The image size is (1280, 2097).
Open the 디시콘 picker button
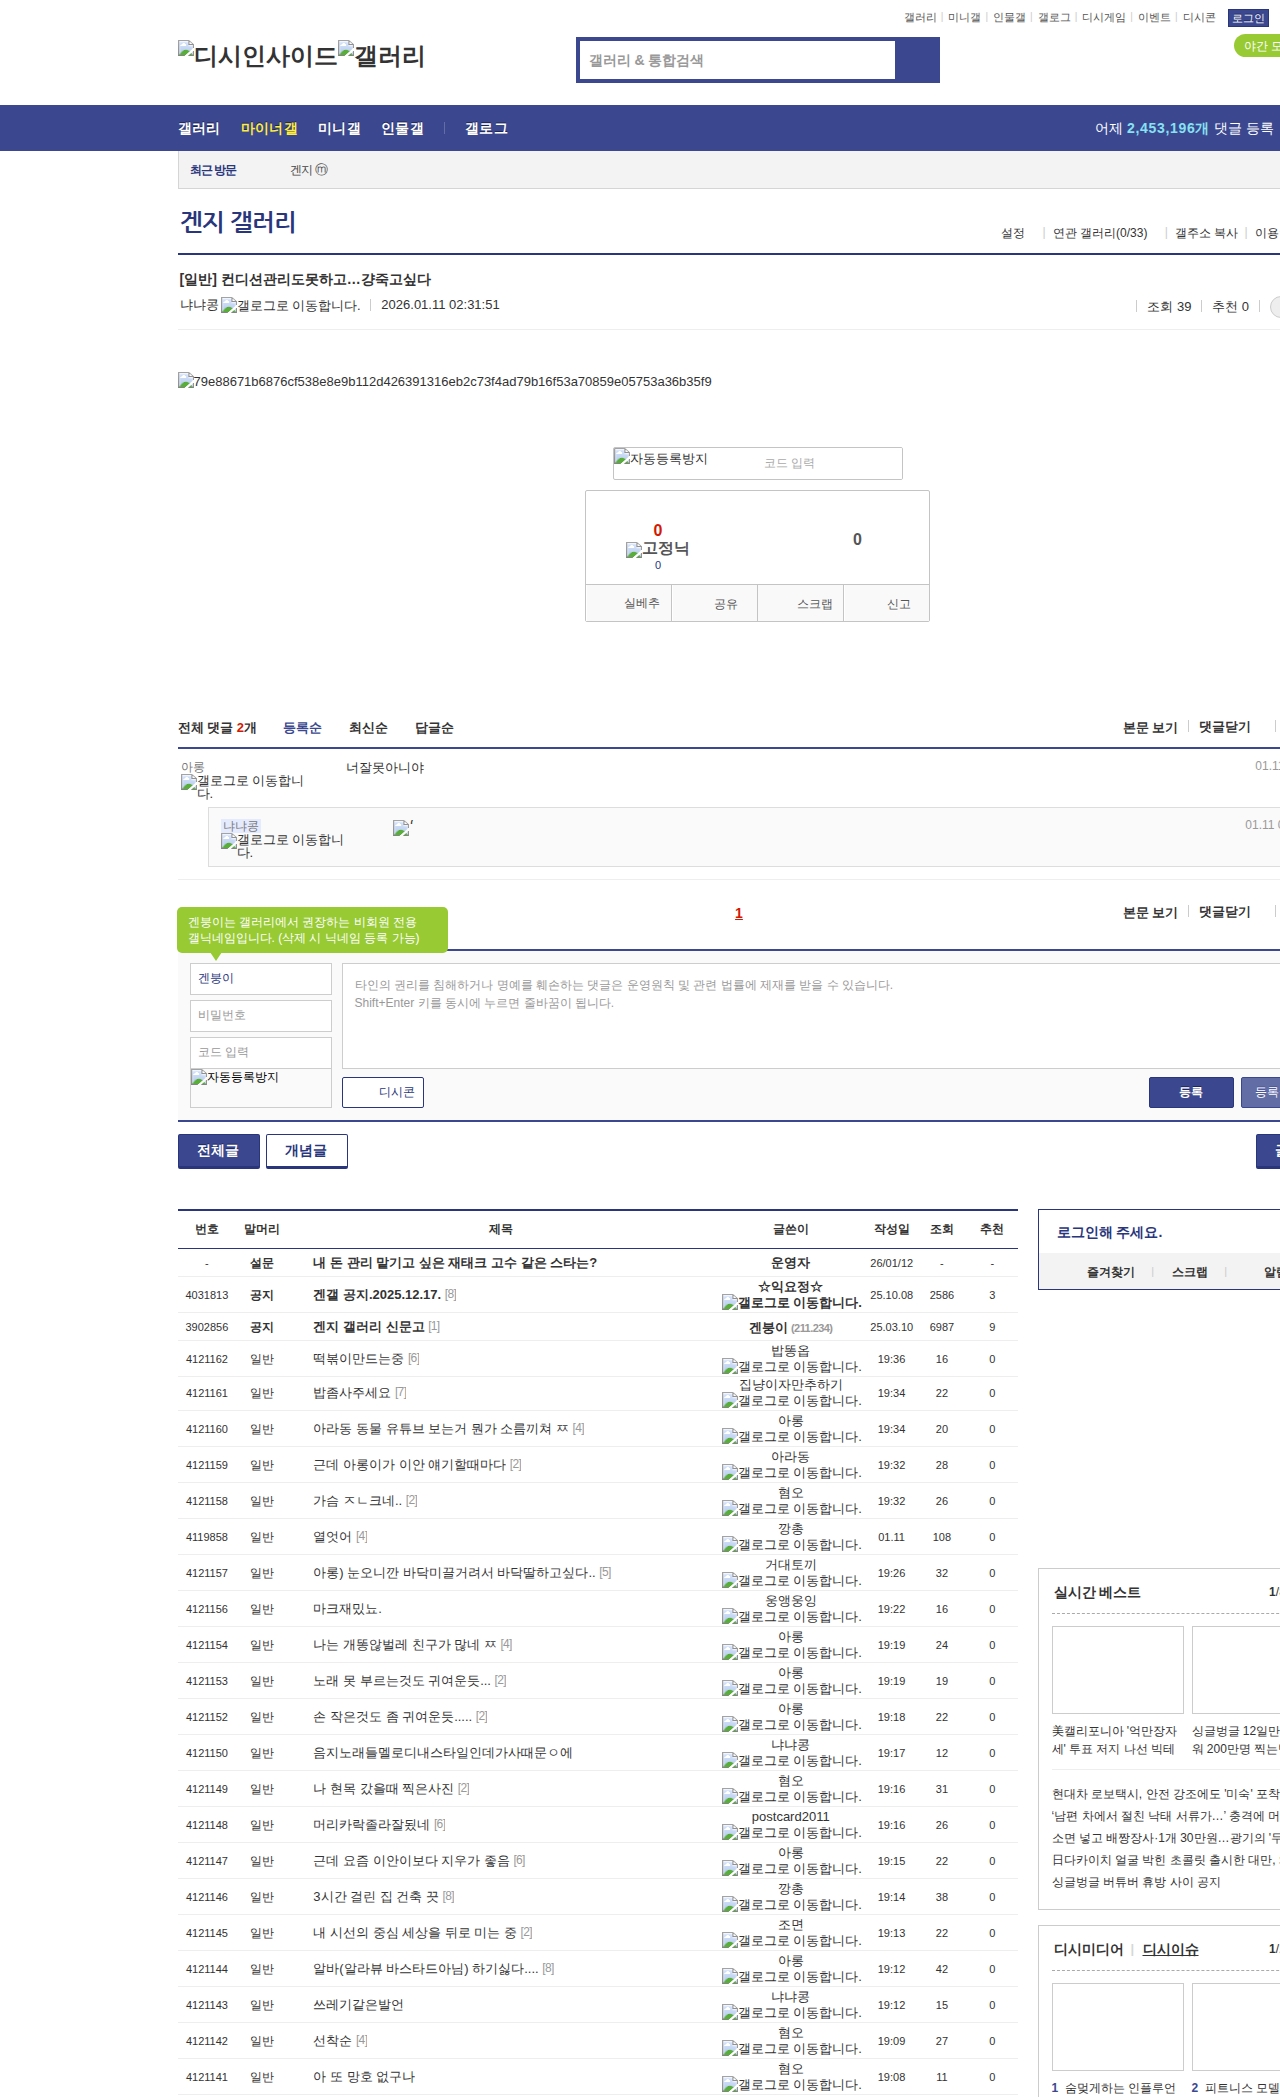(x=383, y=1092)
